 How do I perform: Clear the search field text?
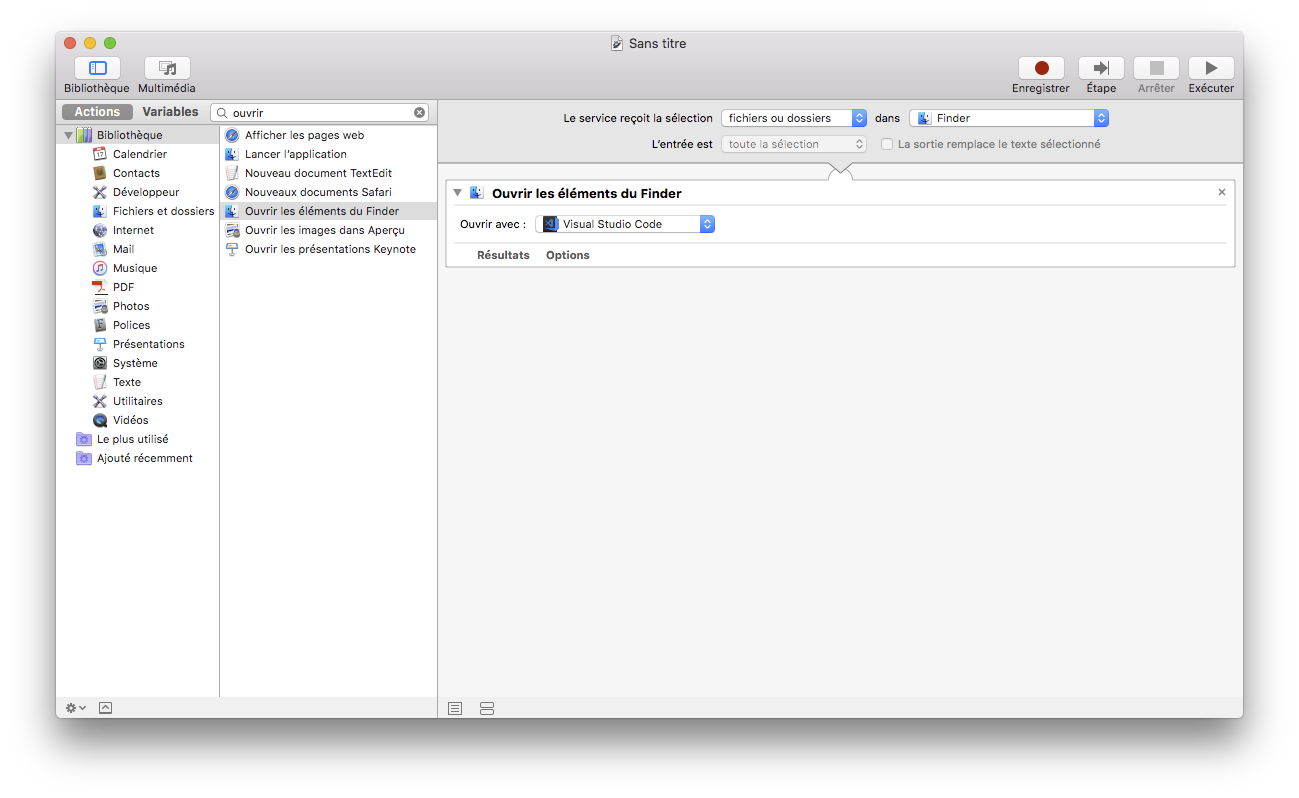(x=419, y=113)
